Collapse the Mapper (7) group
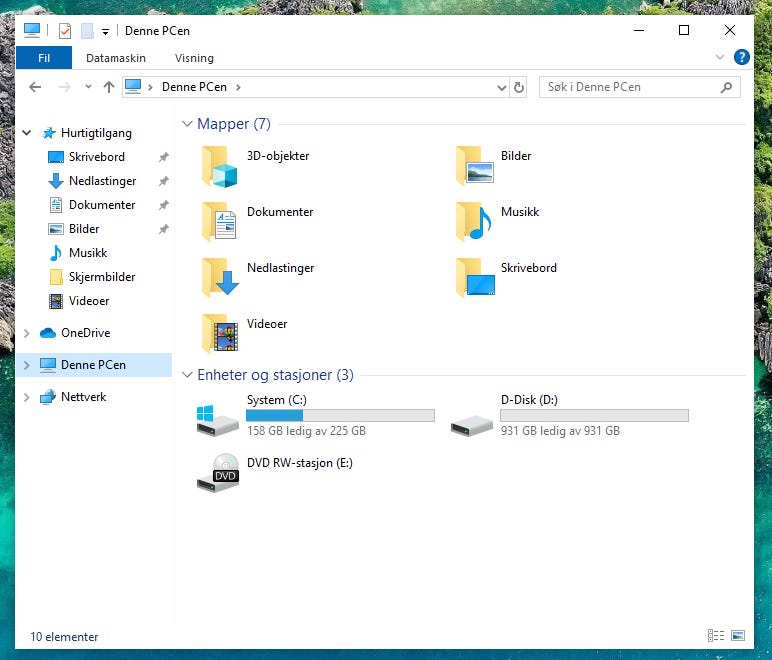772x660 pixels. (187, 124)
